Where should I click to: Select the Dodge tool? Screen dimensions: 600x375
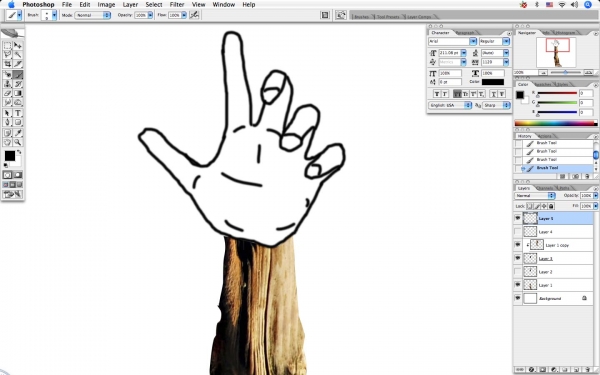(18, 102)
